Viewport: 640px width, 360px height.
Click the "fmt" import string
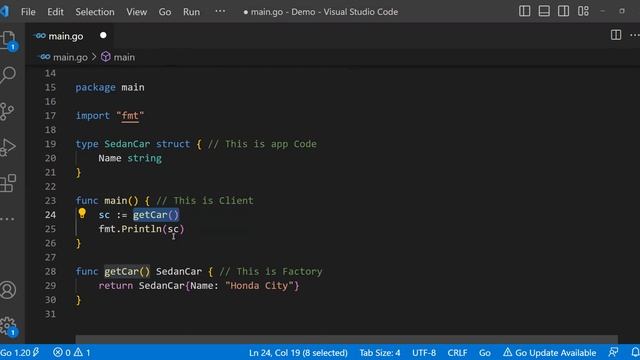click(x=130, y=116)
